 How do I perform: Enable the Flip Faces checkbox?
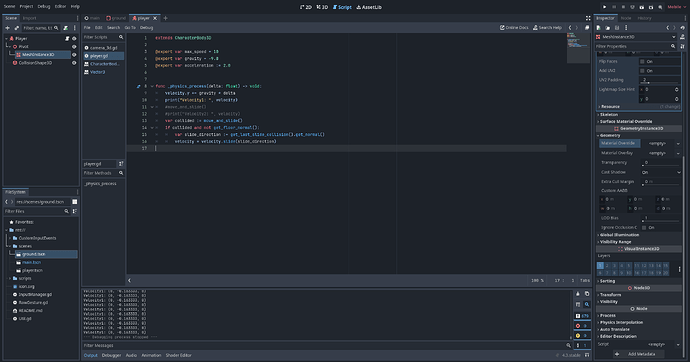pos(642,62)
